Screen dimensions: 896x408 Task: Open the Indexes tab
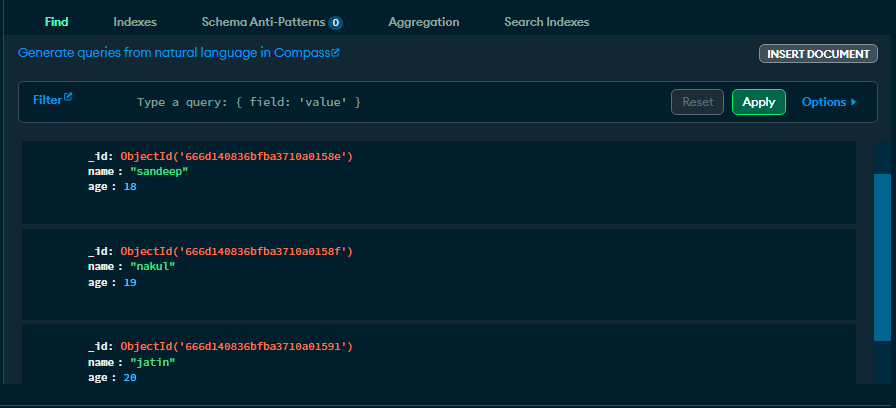(x=135, y=21)
